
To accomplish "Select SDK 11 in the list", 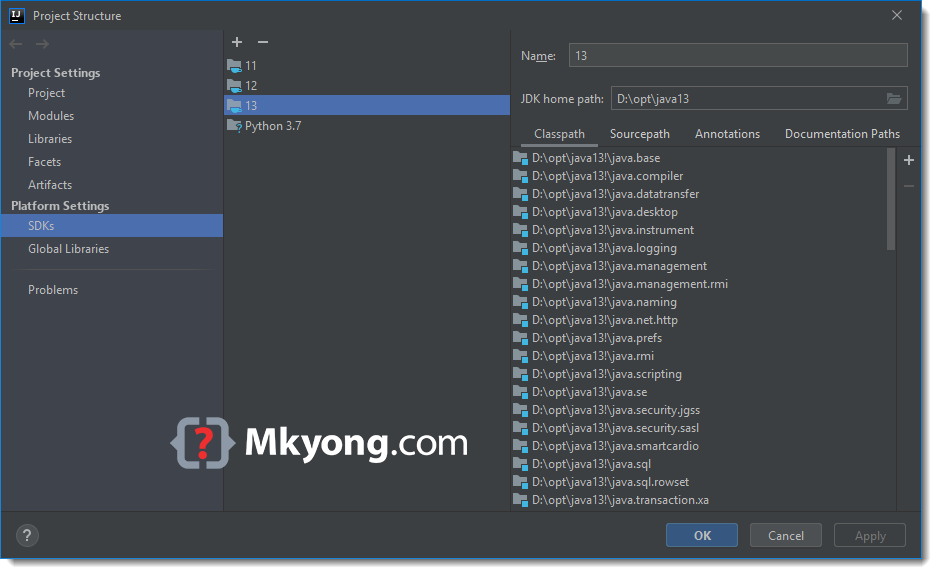I will [367, 66].
